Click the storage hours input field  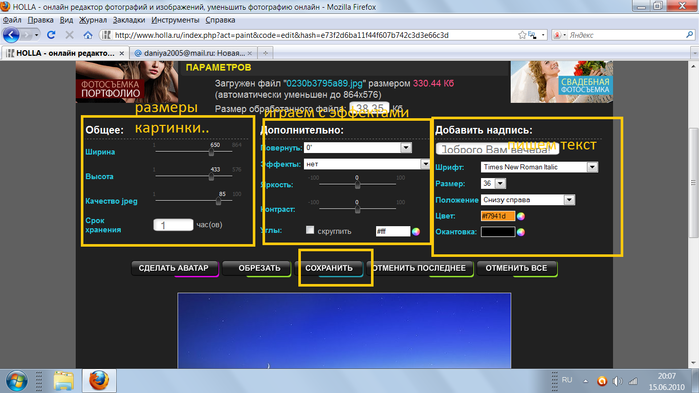pyautogui.click(x=173, y=225)
